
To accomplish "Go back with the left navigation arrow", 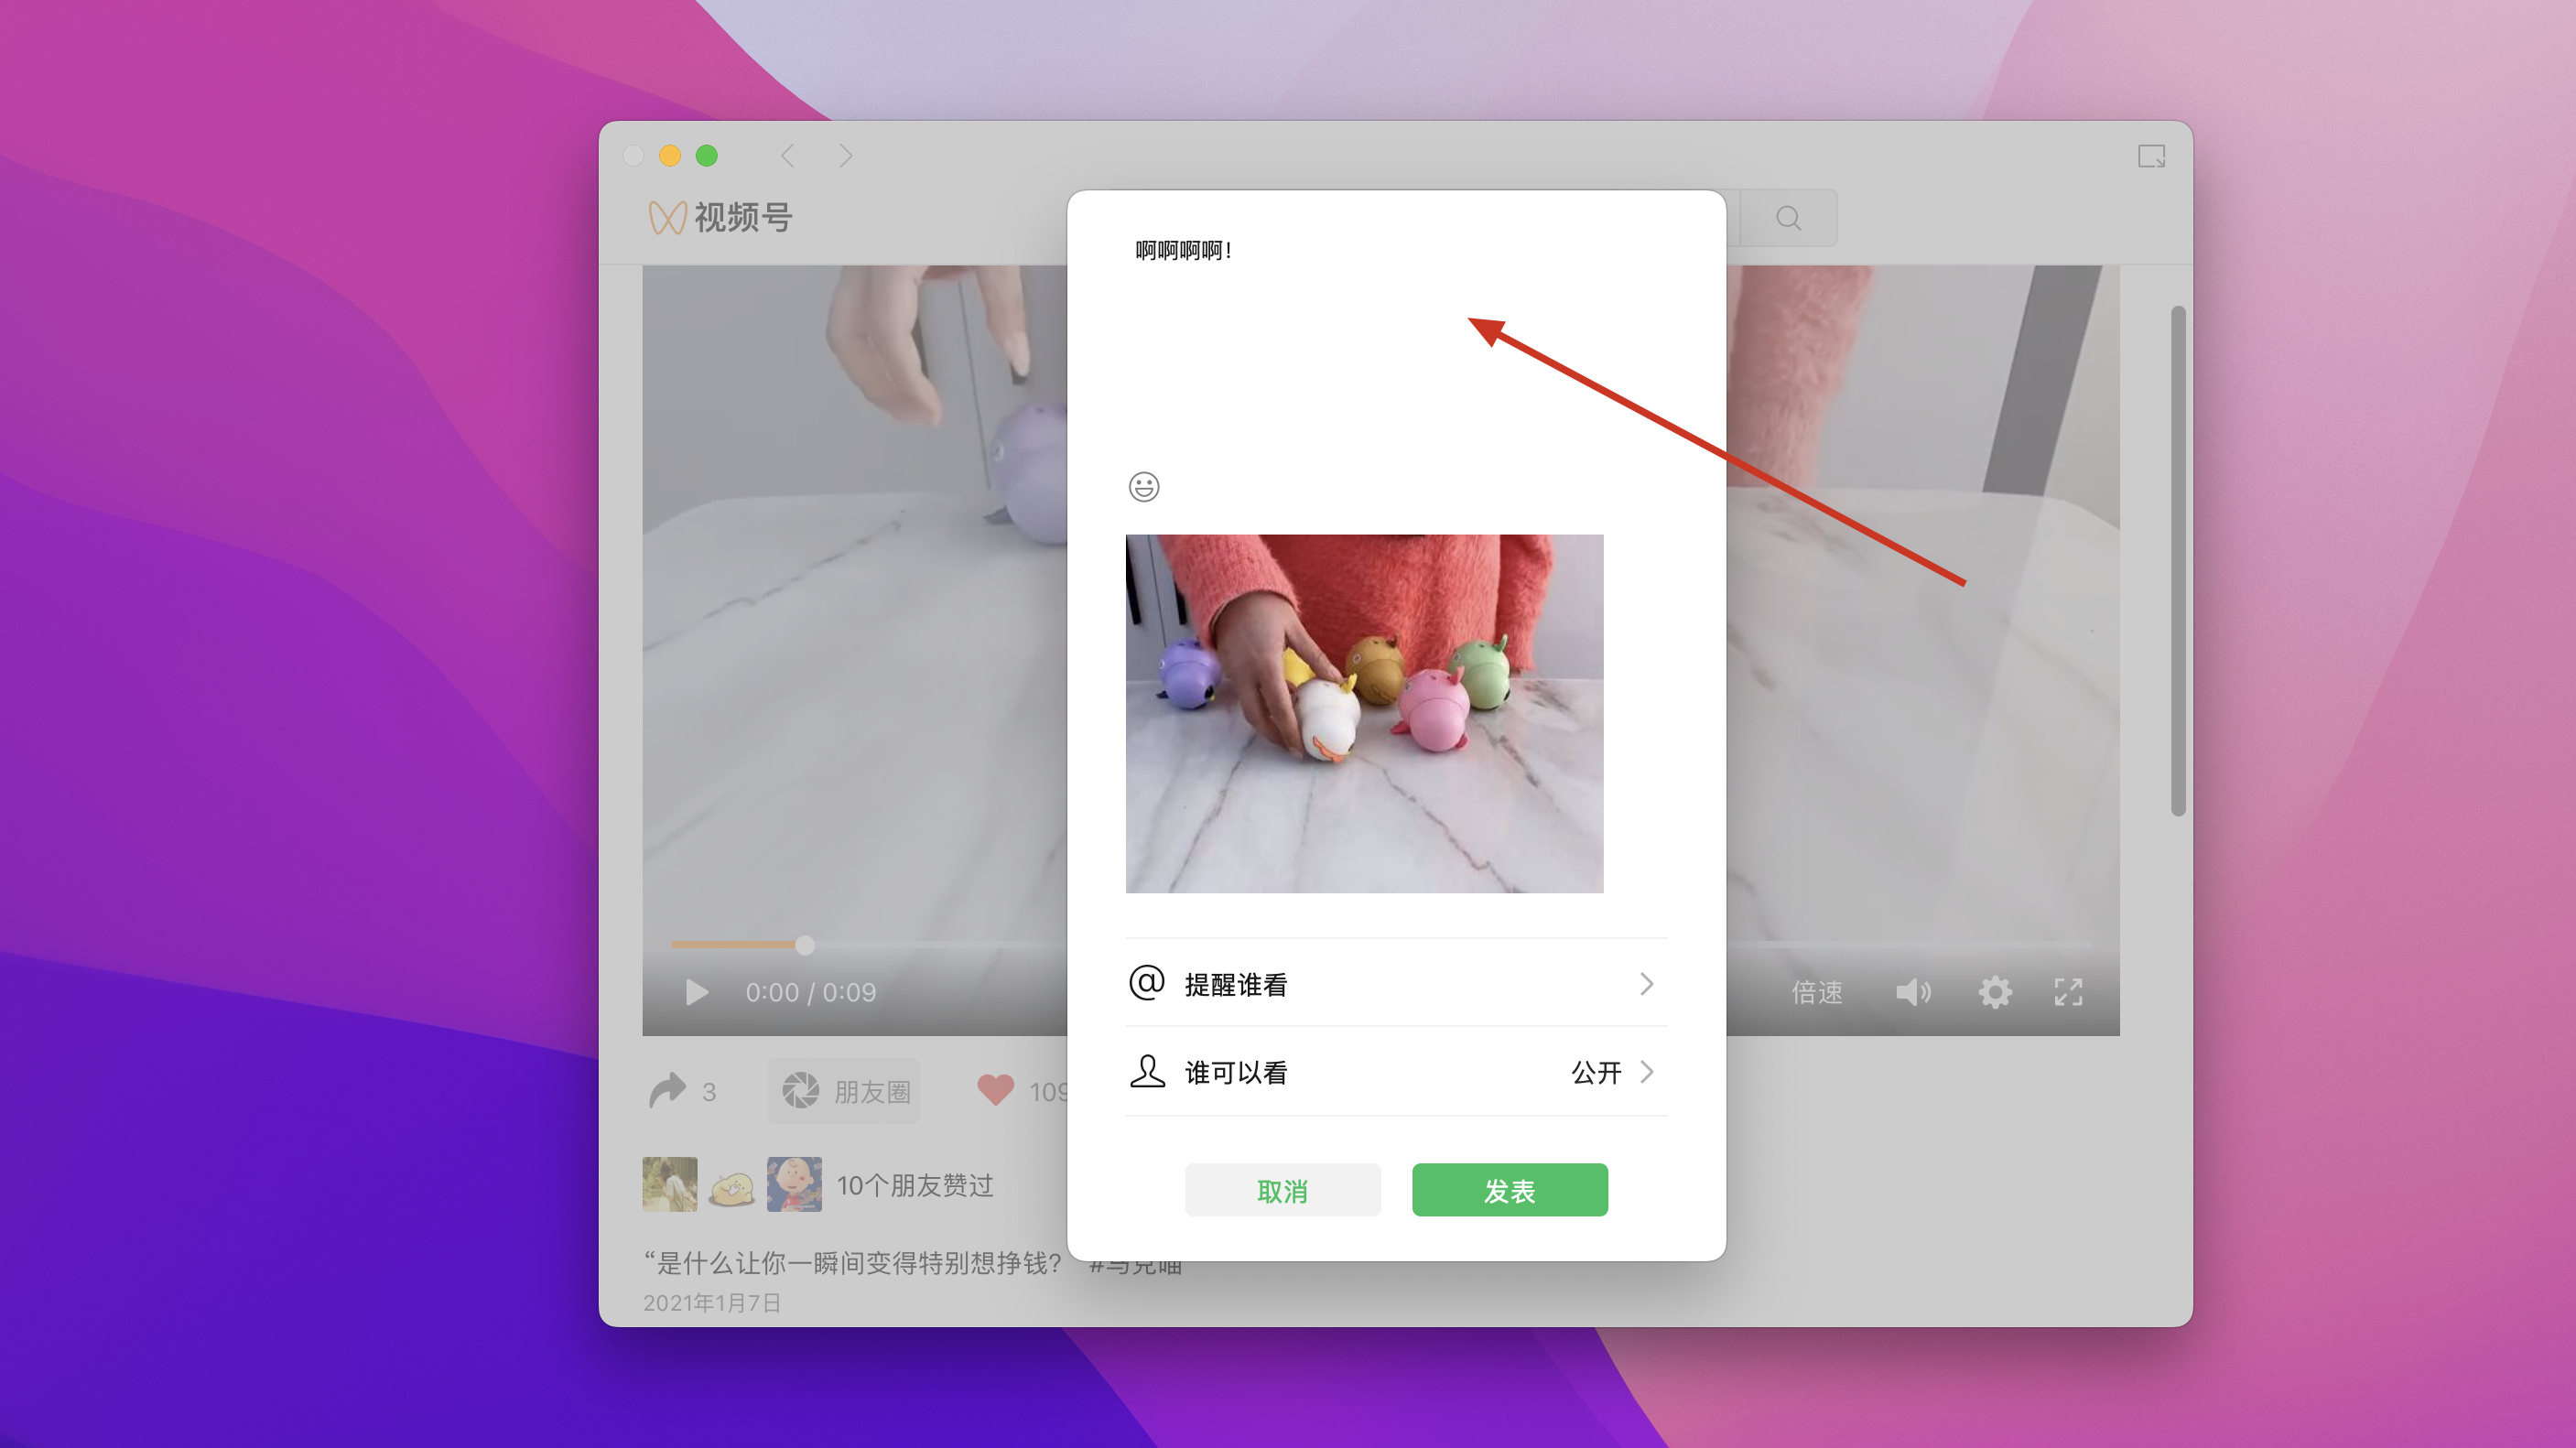I will [788, 156].
